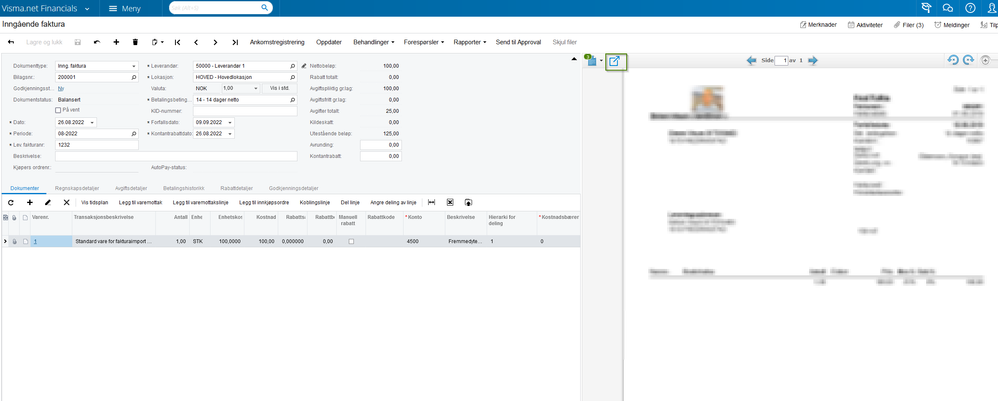Click Send til Approval
The width and height of the screenshot is (998, 401).
[x=518, y=42]
